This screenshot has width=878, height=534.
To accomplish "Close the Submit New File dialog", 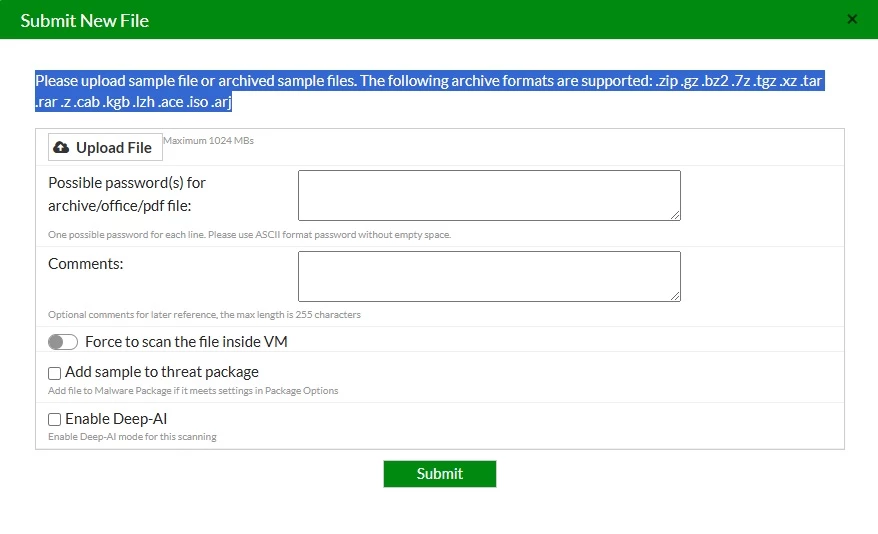I will pyautogui.click(x=852, y=20).
